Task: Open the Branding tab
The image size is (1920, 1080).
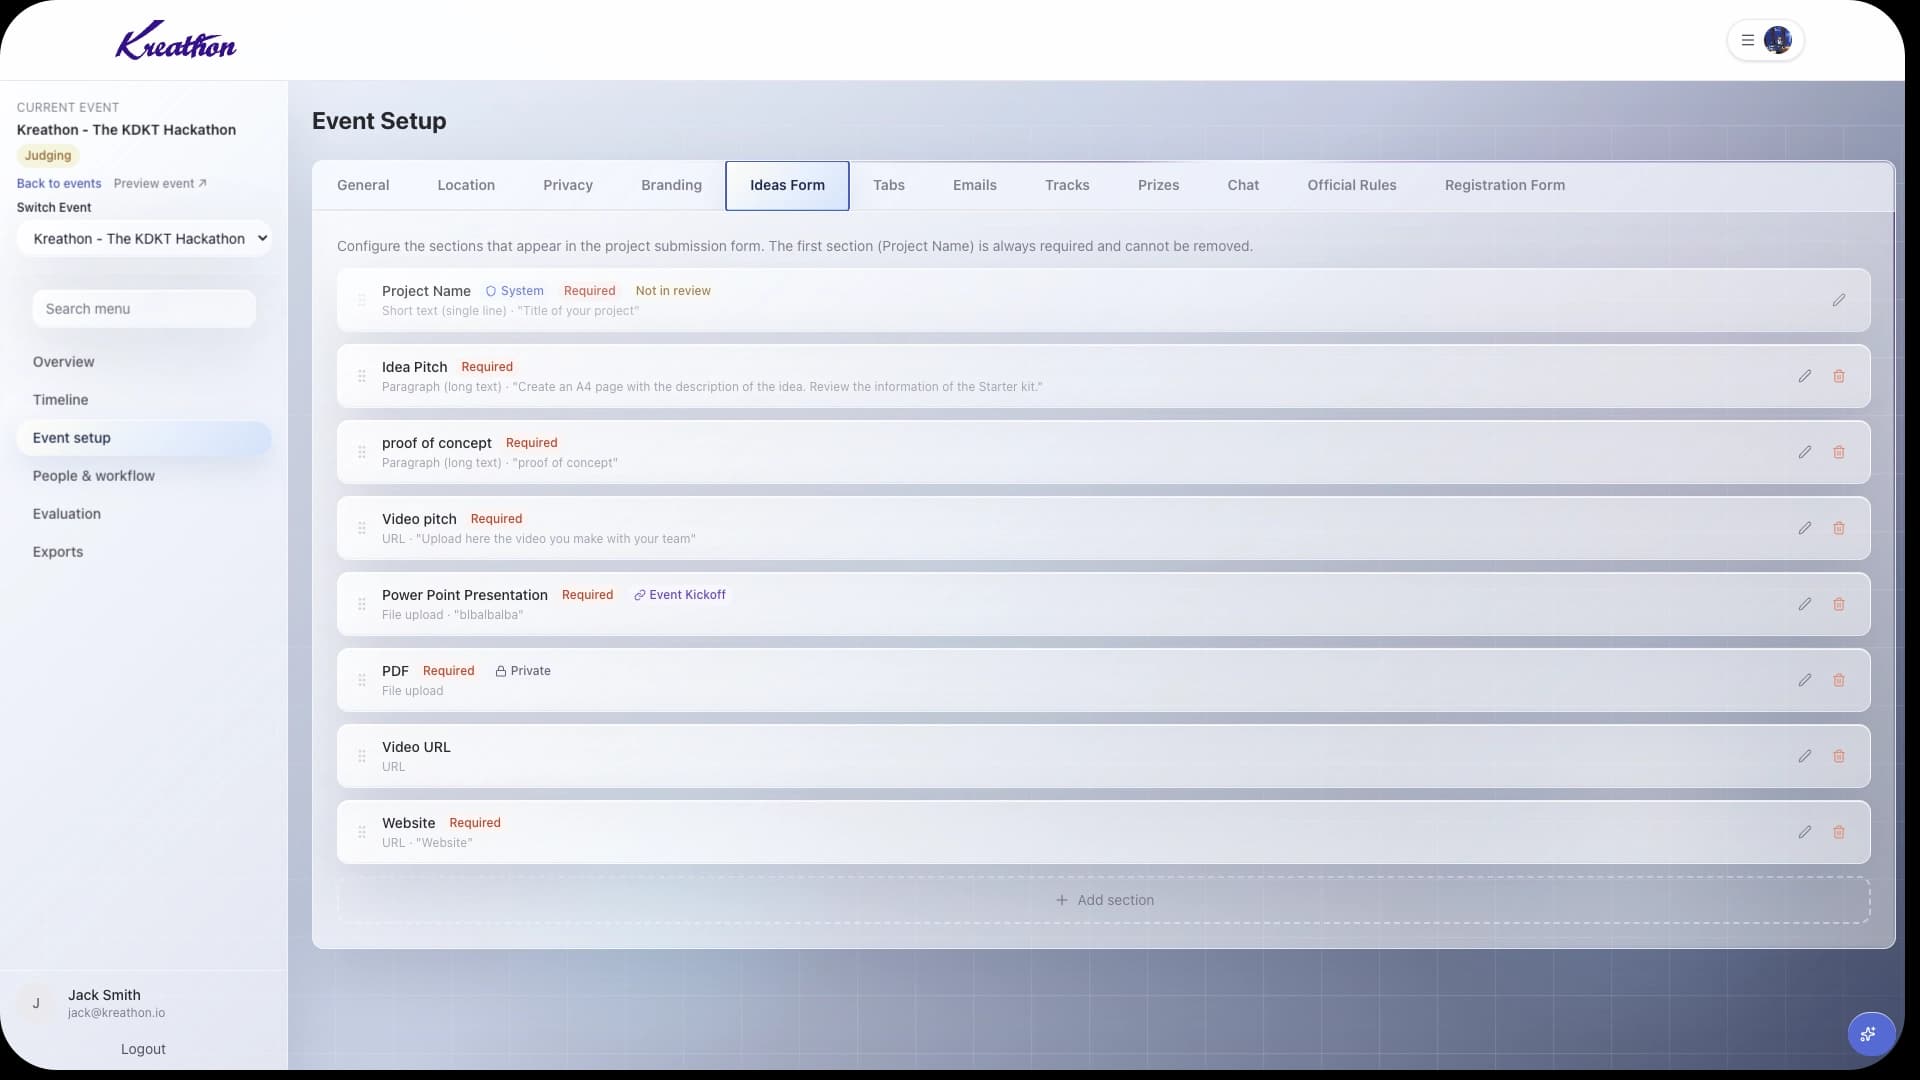Action: (x=671, y=185)
